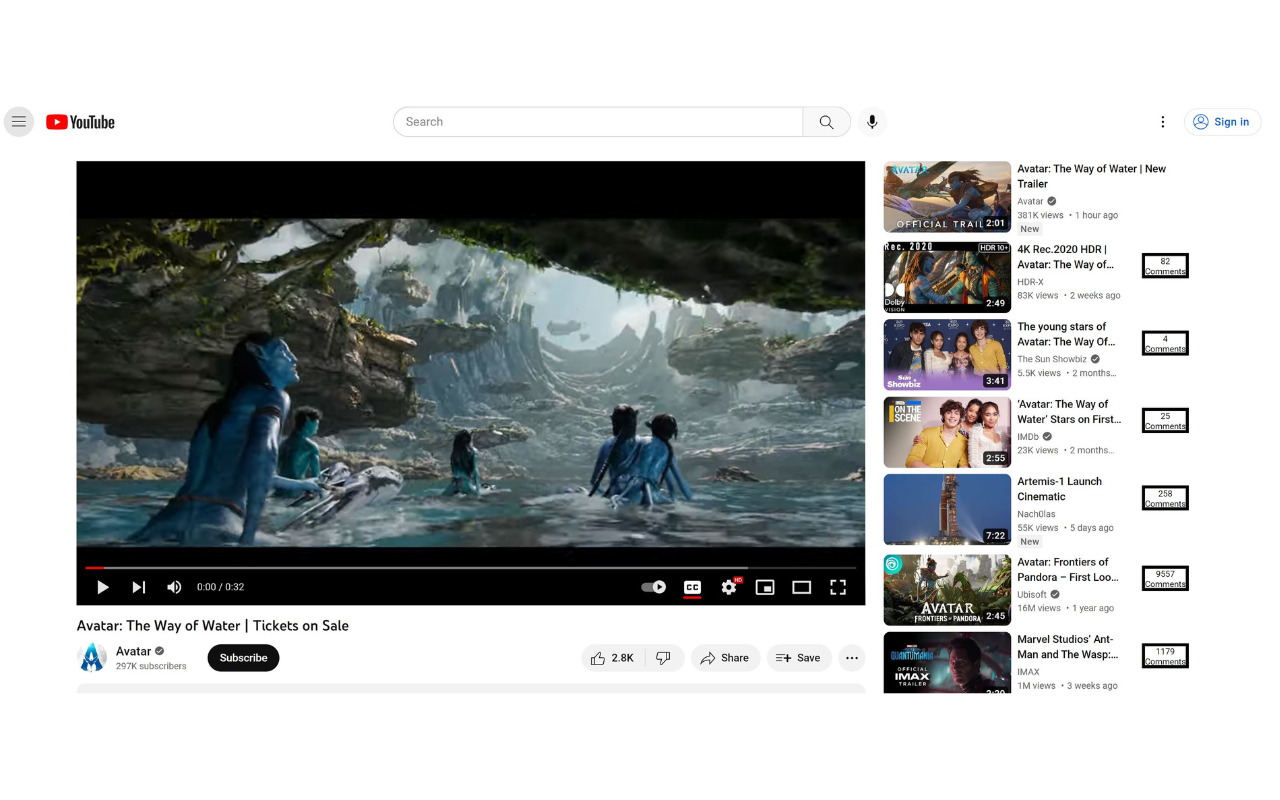Click the HDR-X channel name
This screenshot has width=1280, height=800.
[1030, 282]
